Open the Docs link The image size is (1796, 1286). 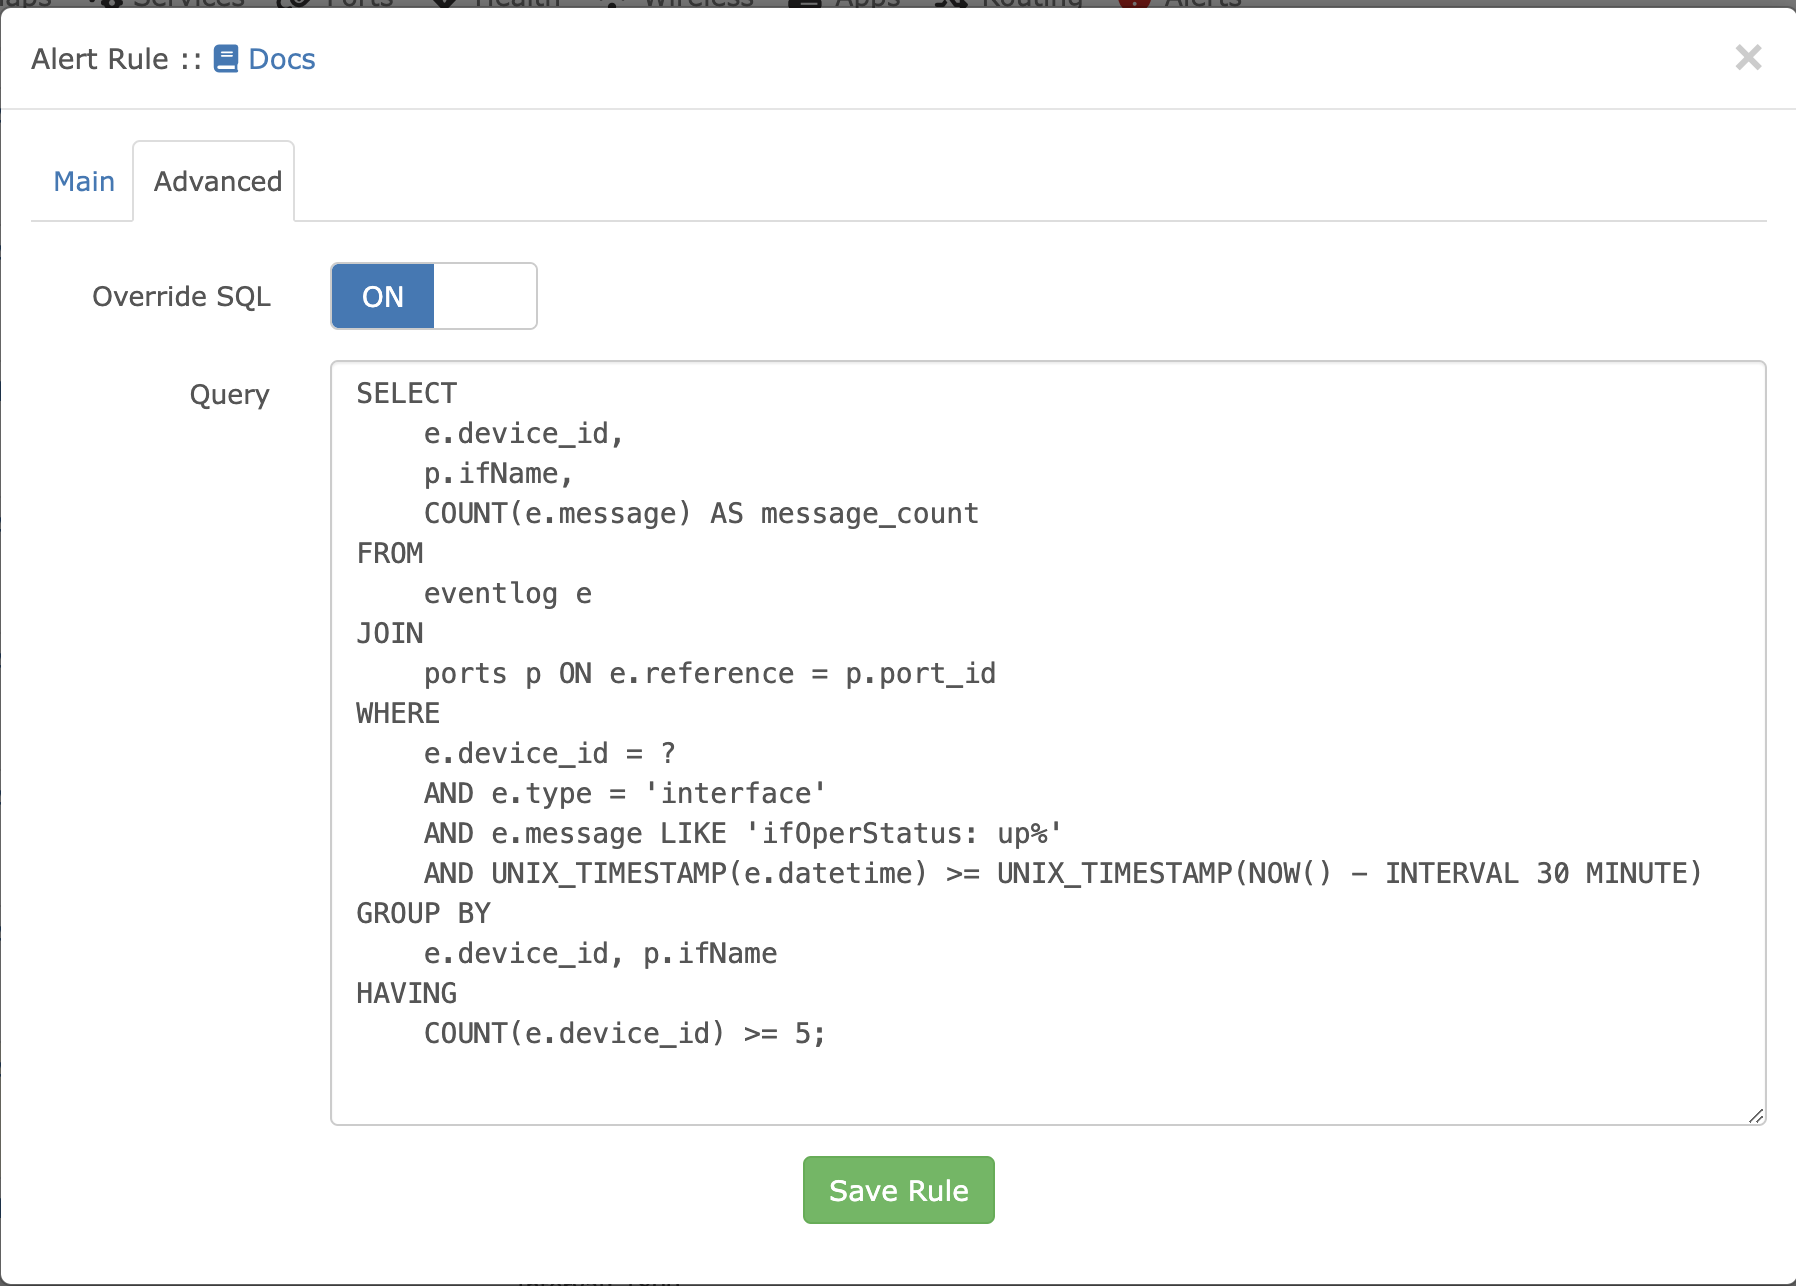(x=281, y=59)
